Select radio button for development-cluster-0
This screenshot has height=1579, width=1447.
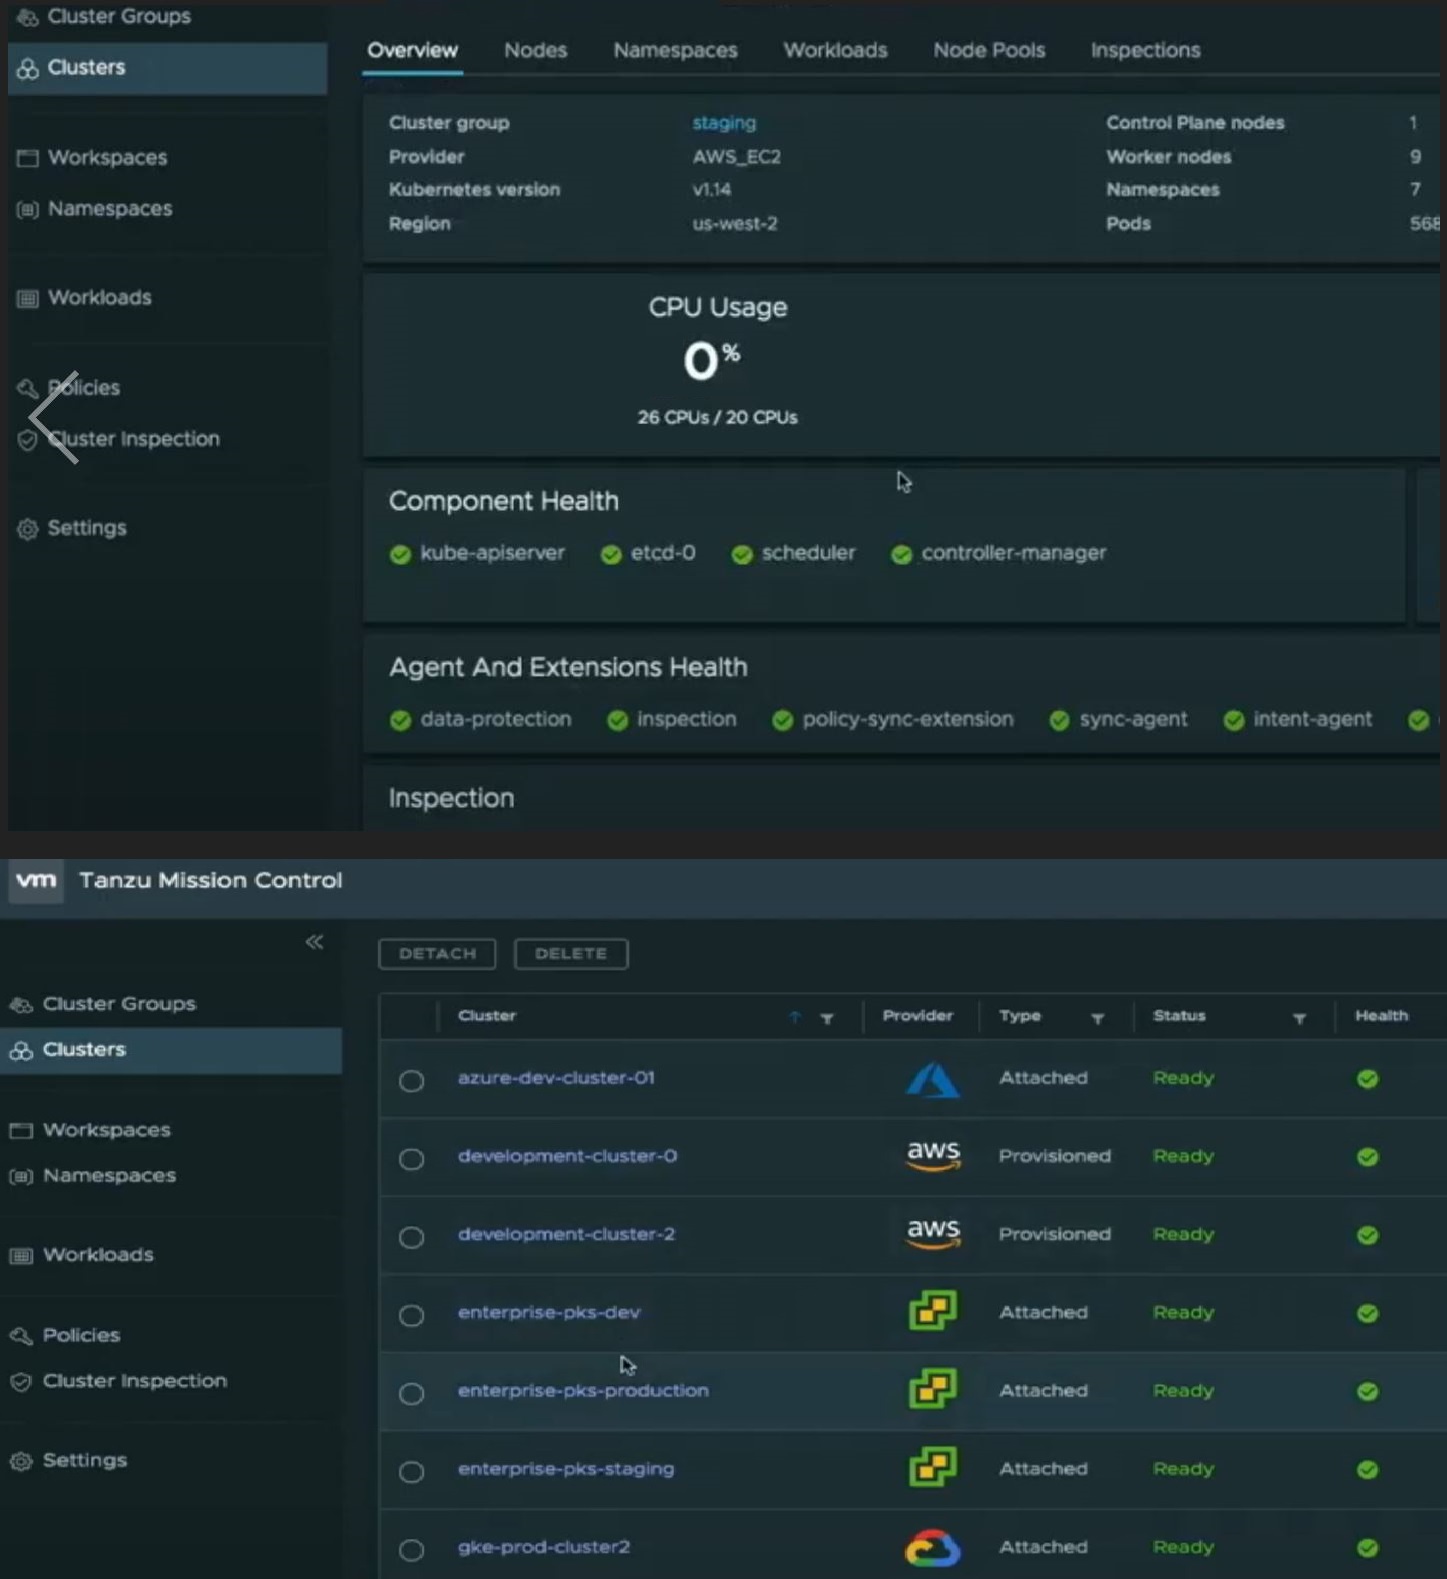pos(411,1159)
